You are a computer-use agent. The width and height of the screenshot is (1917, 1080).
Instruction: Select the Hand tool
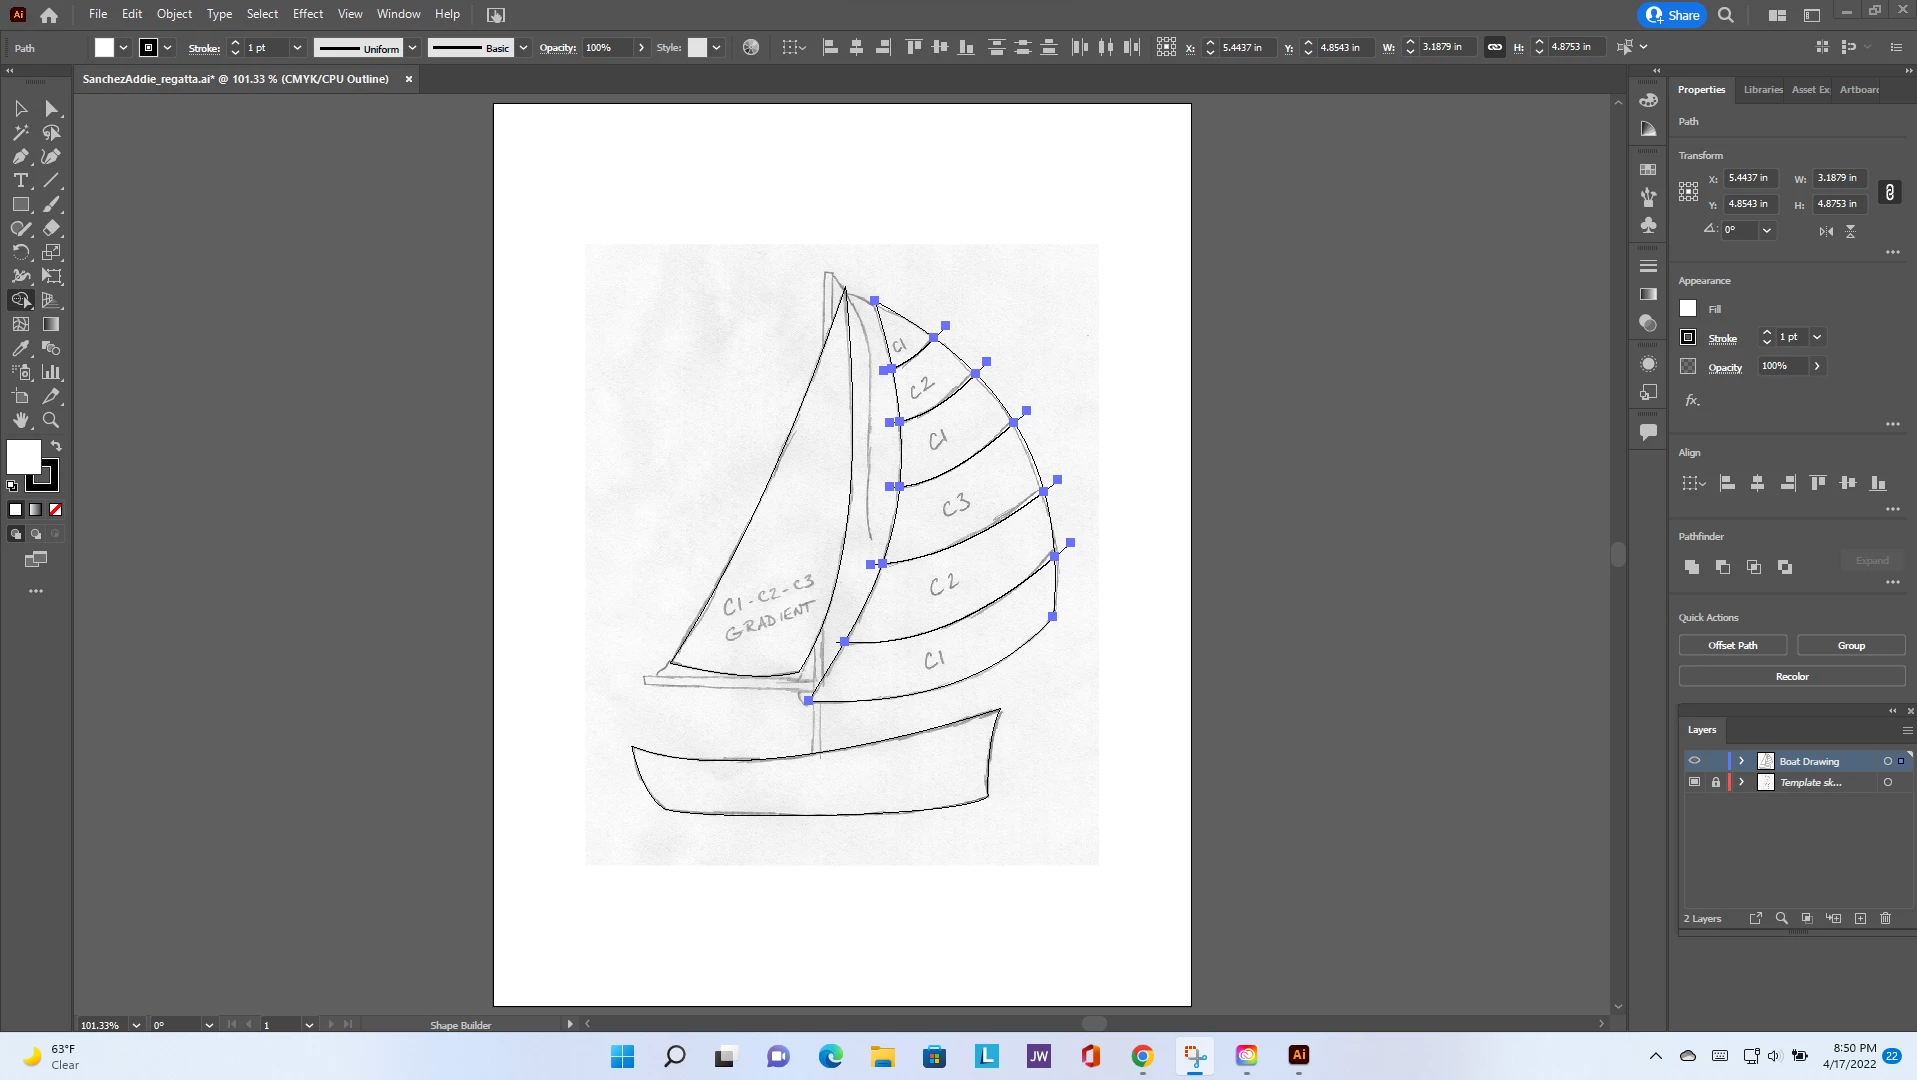click(21, 420)
